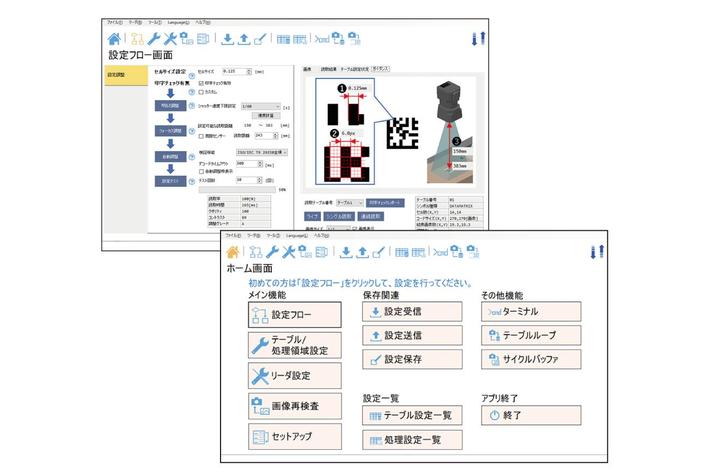Click the 終了 button under アプリ終了
This screenshot has height=474, width=710.
tap(530, 414)
